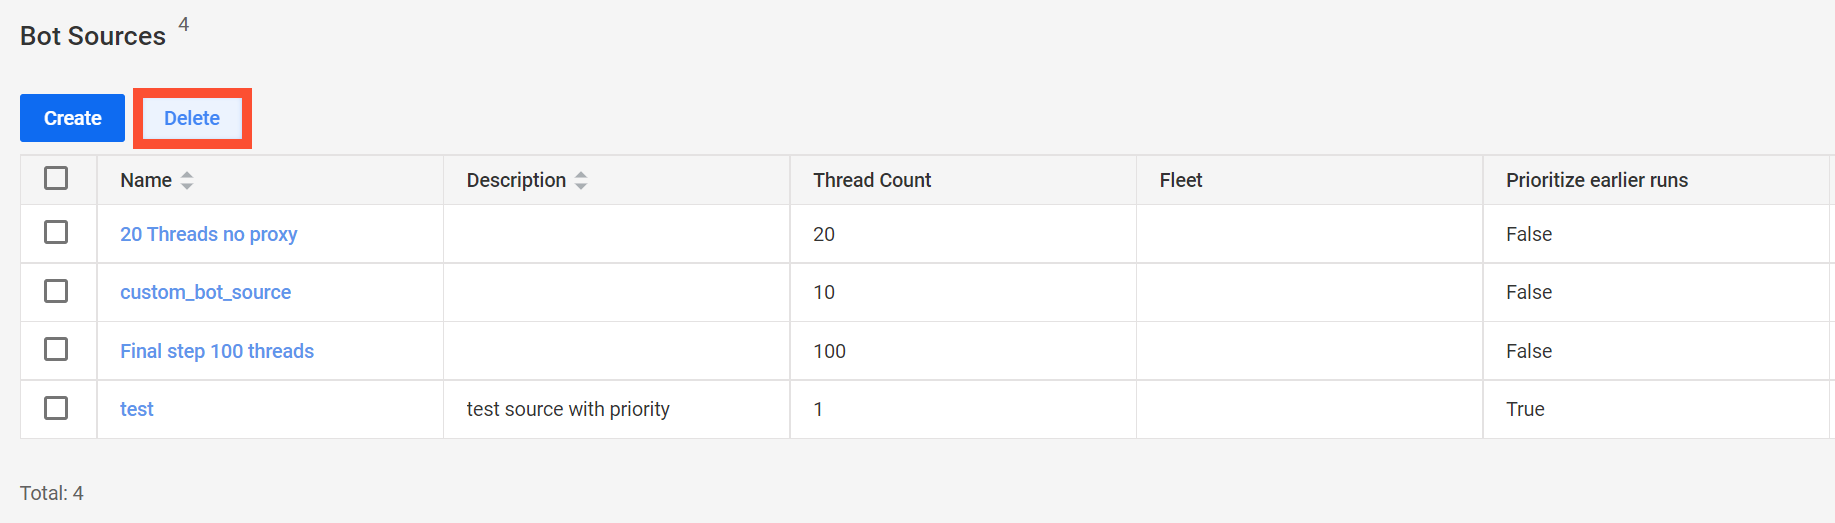Check the custom_bot_source row checkbox
1835x523 pixels.
[56, 291]
